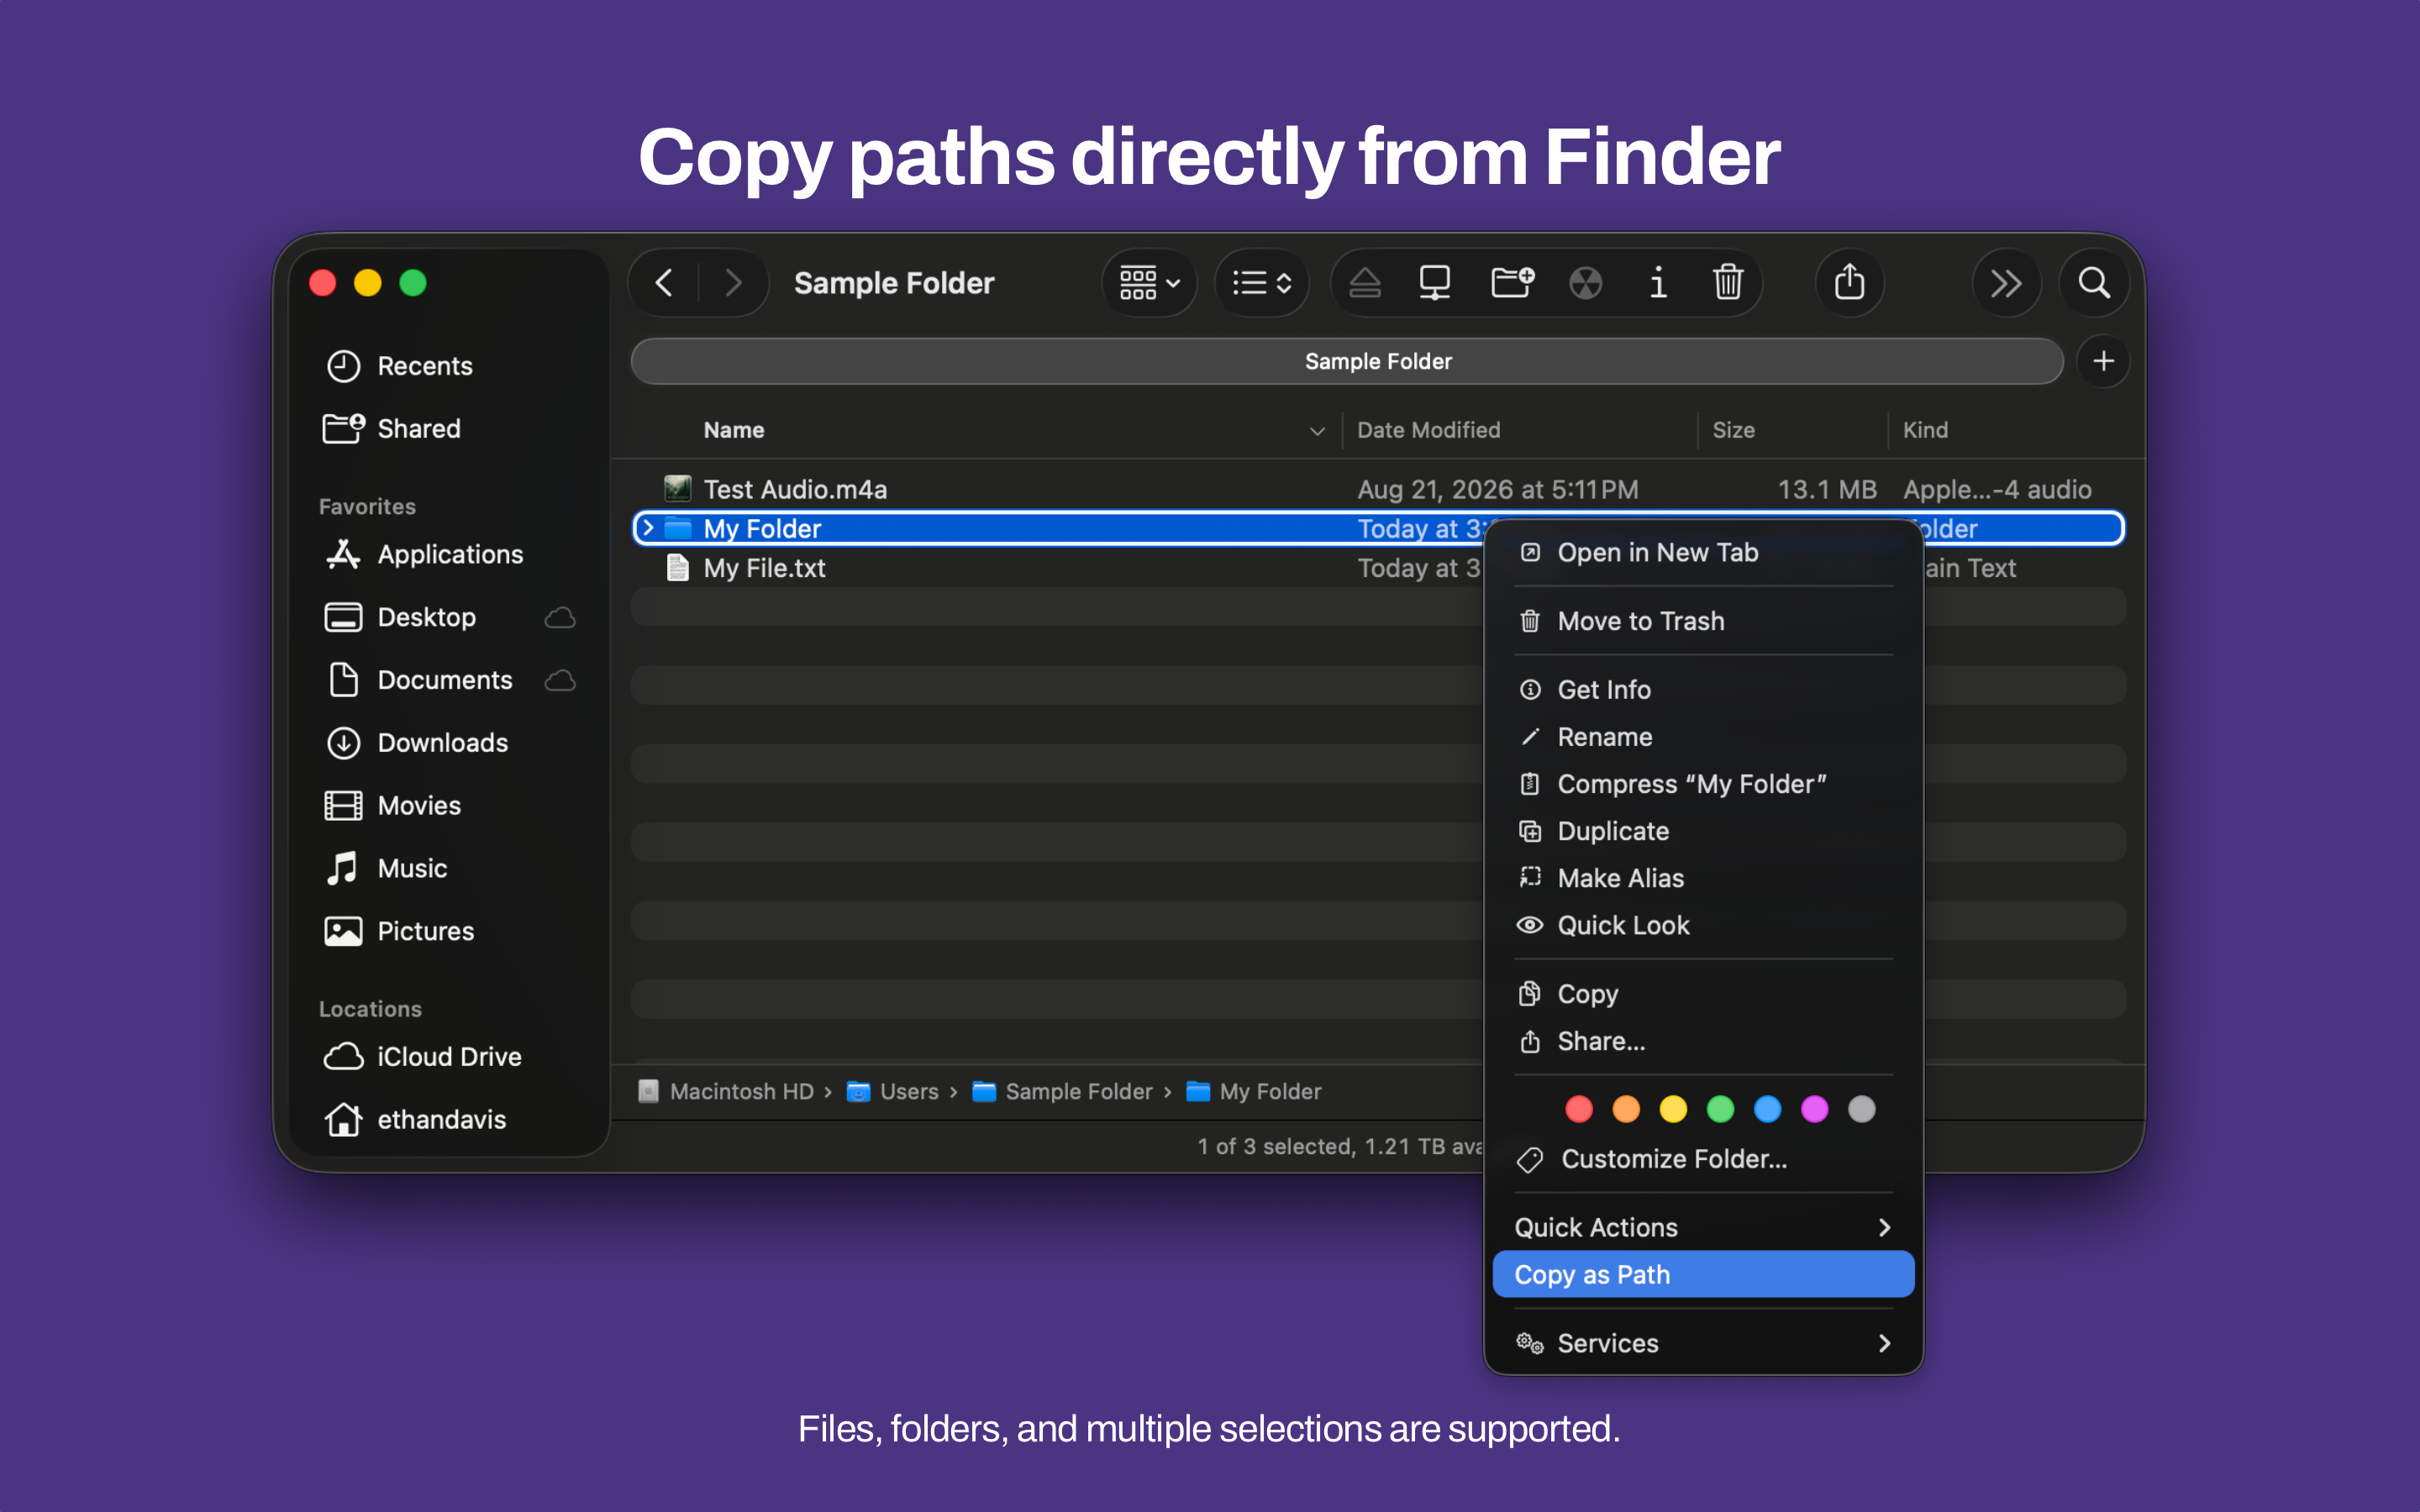Sort by the Kind column header
Screen dimensions: 2420x1512
coord(1925,430)
